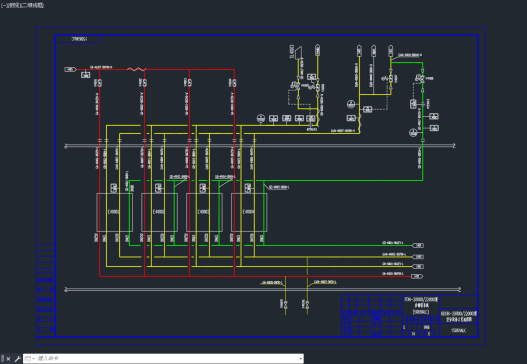527x364 pixels.
Task: Select the wavy break symbol on red line
Action: [x=136, y=69]
